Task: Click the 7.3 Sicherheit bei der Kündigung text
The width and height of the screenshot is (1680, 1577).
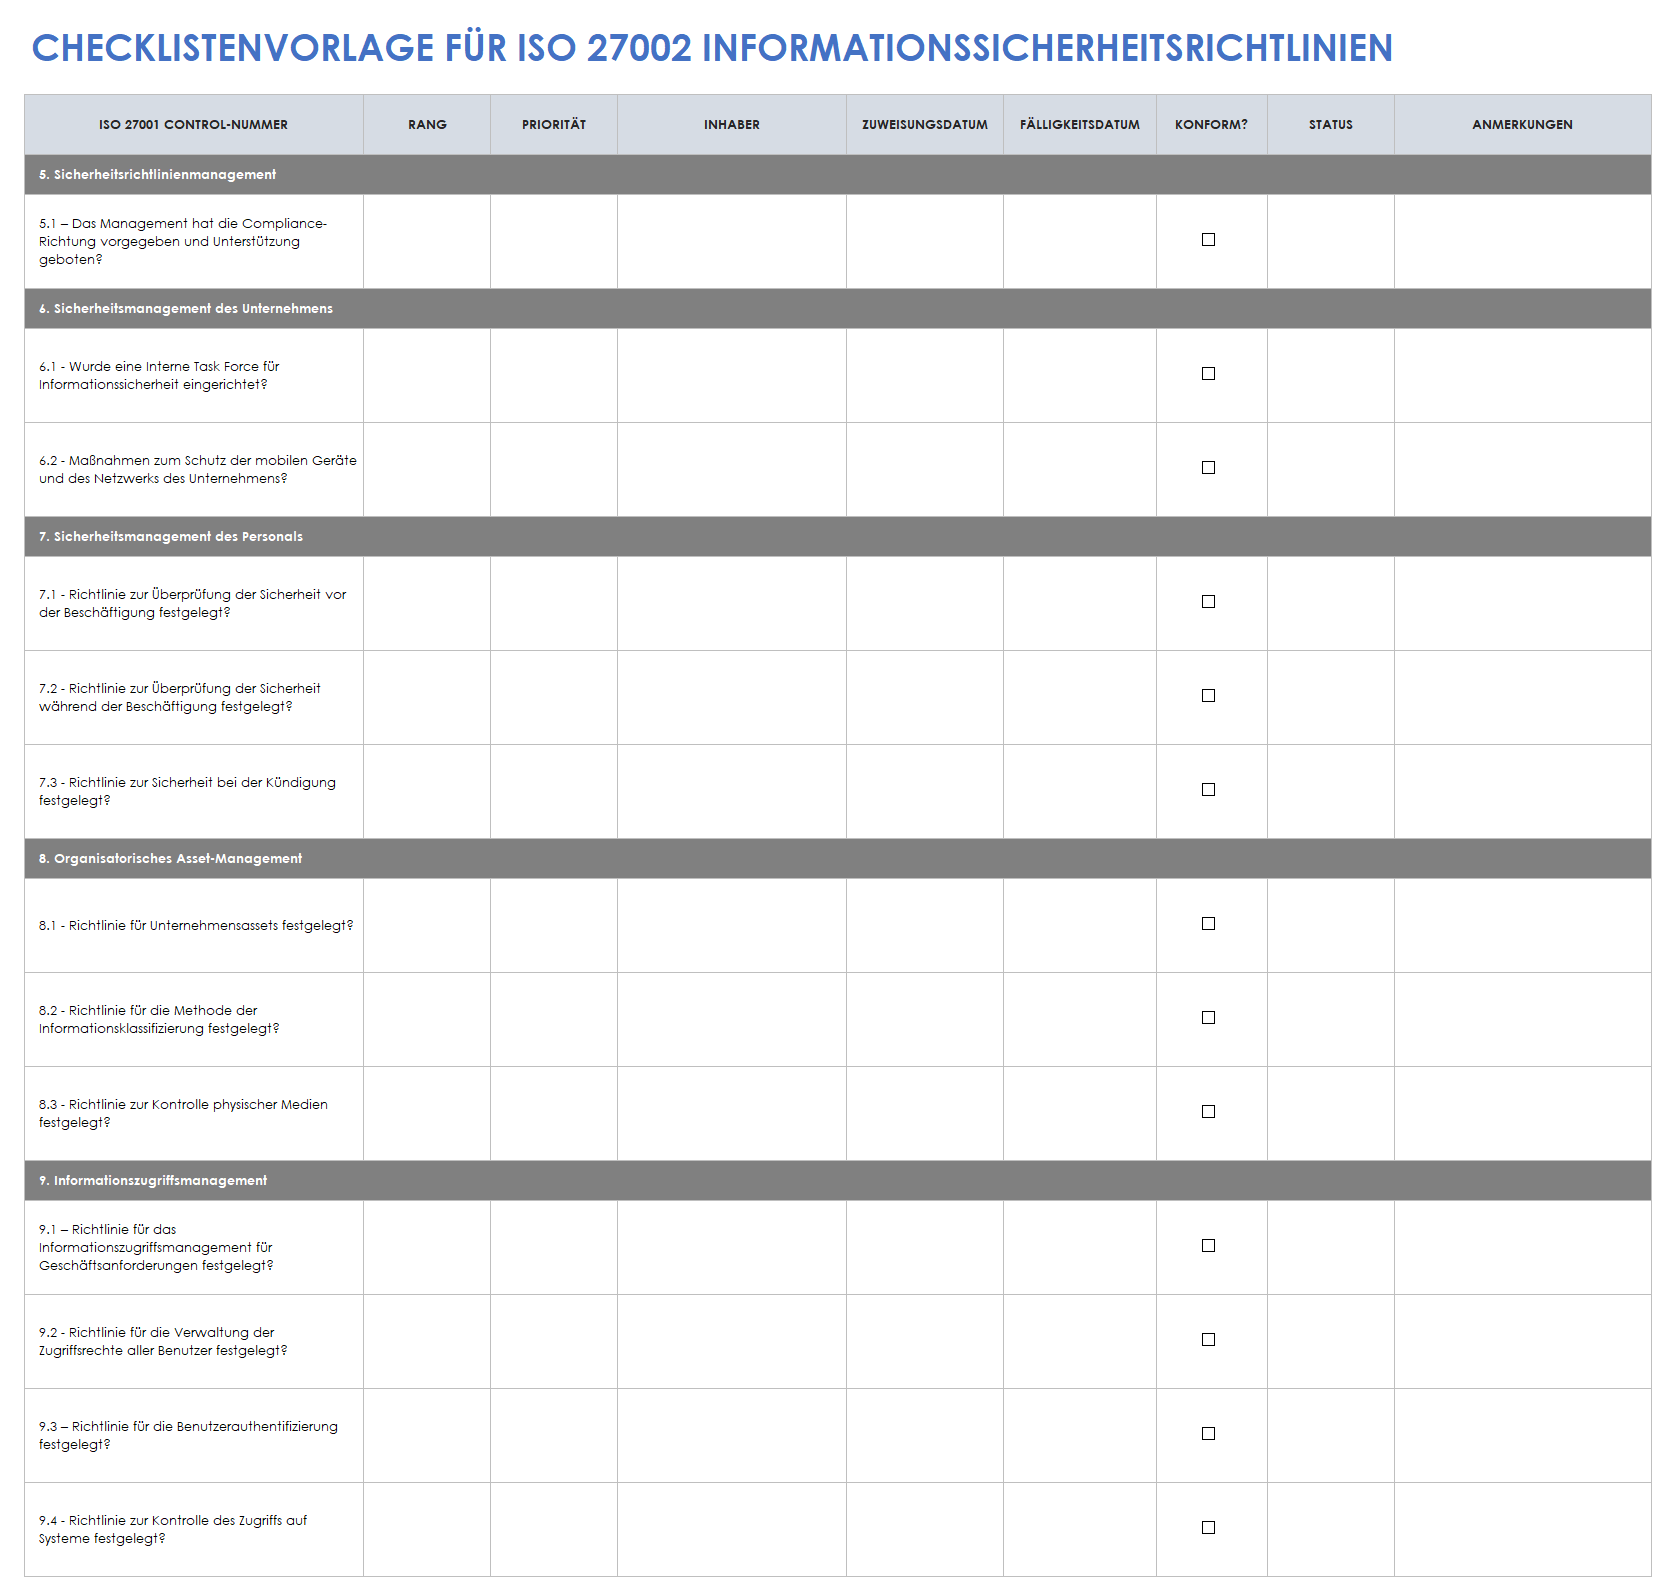Action: (187, 791)
